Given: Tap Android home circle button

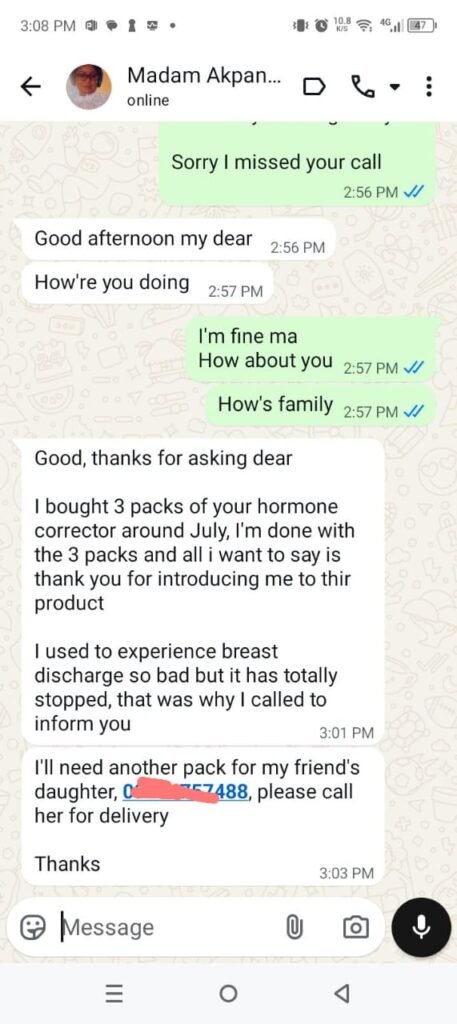Looking at the screenshot, I should click(x=228, y=994).
